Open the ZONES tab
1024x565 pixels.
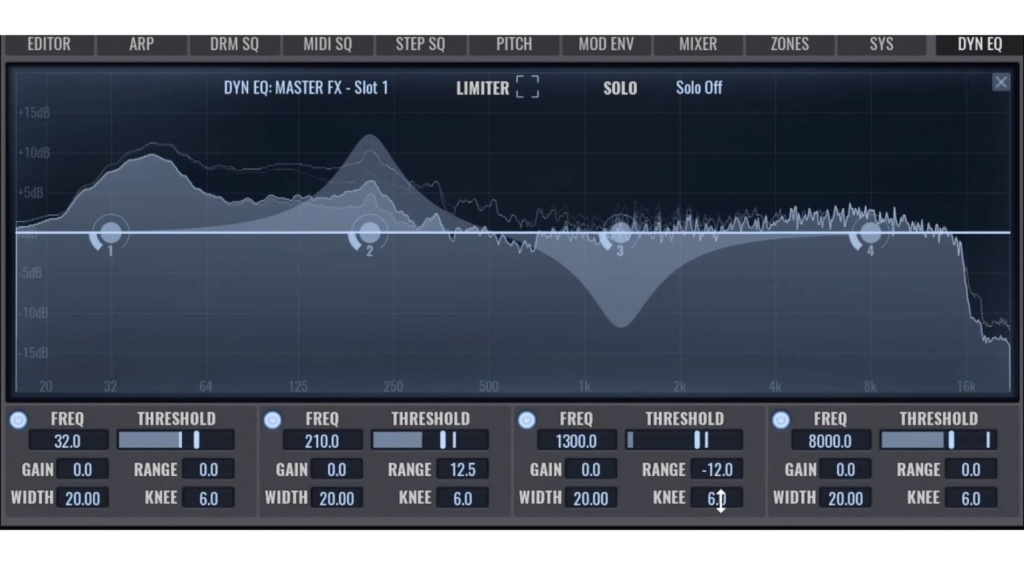click(x=790, y=44)
